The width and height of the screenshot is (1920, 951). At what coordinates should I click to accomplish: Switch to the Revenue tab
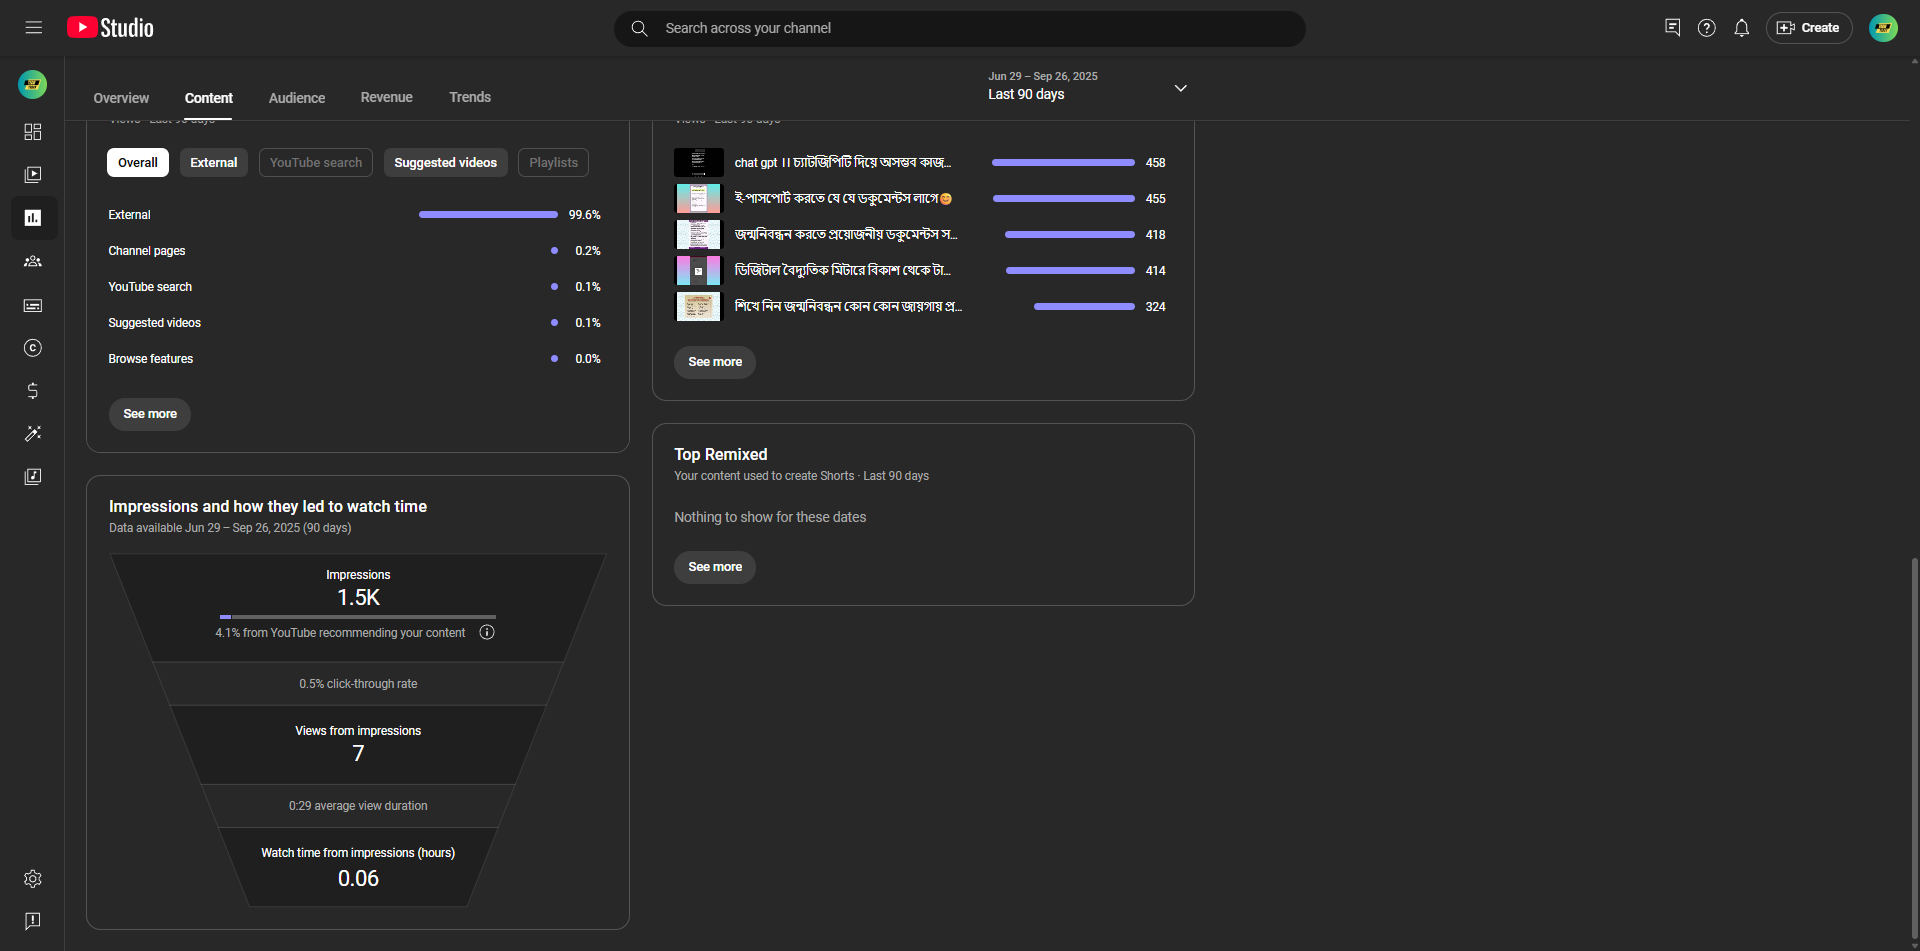[386, 98]
